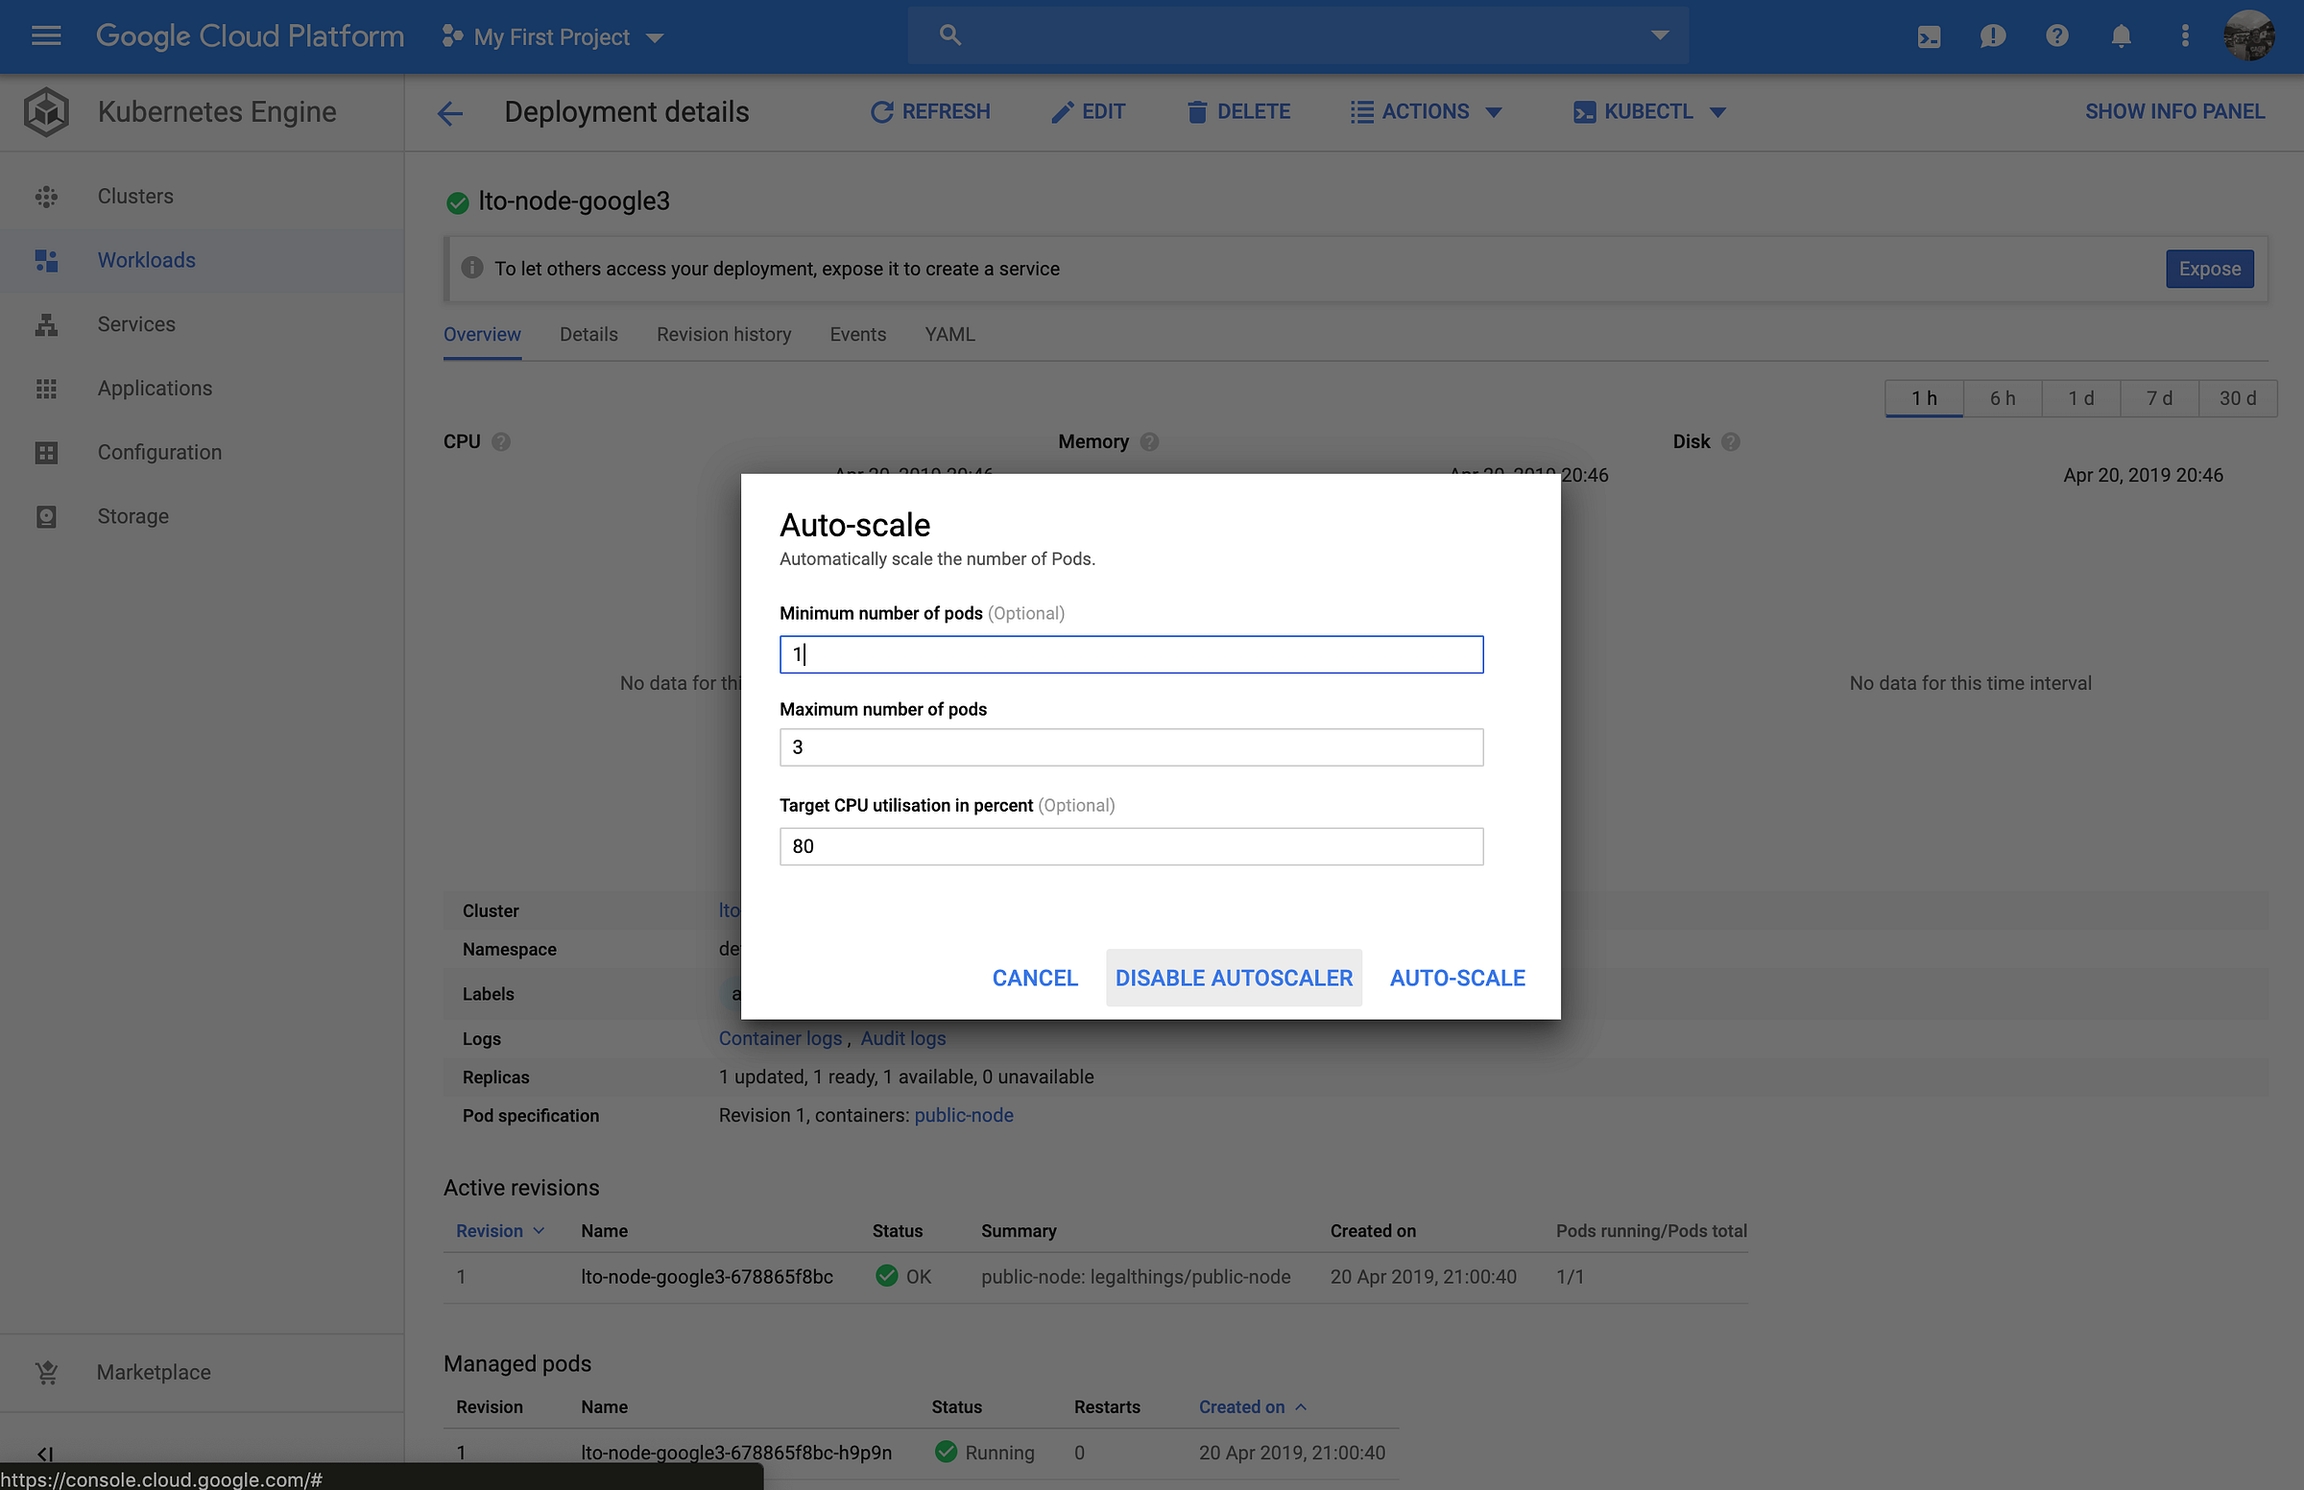Open the three-dot settings menu
Screen dimensions: 2304x1490
click(2185, 36)
